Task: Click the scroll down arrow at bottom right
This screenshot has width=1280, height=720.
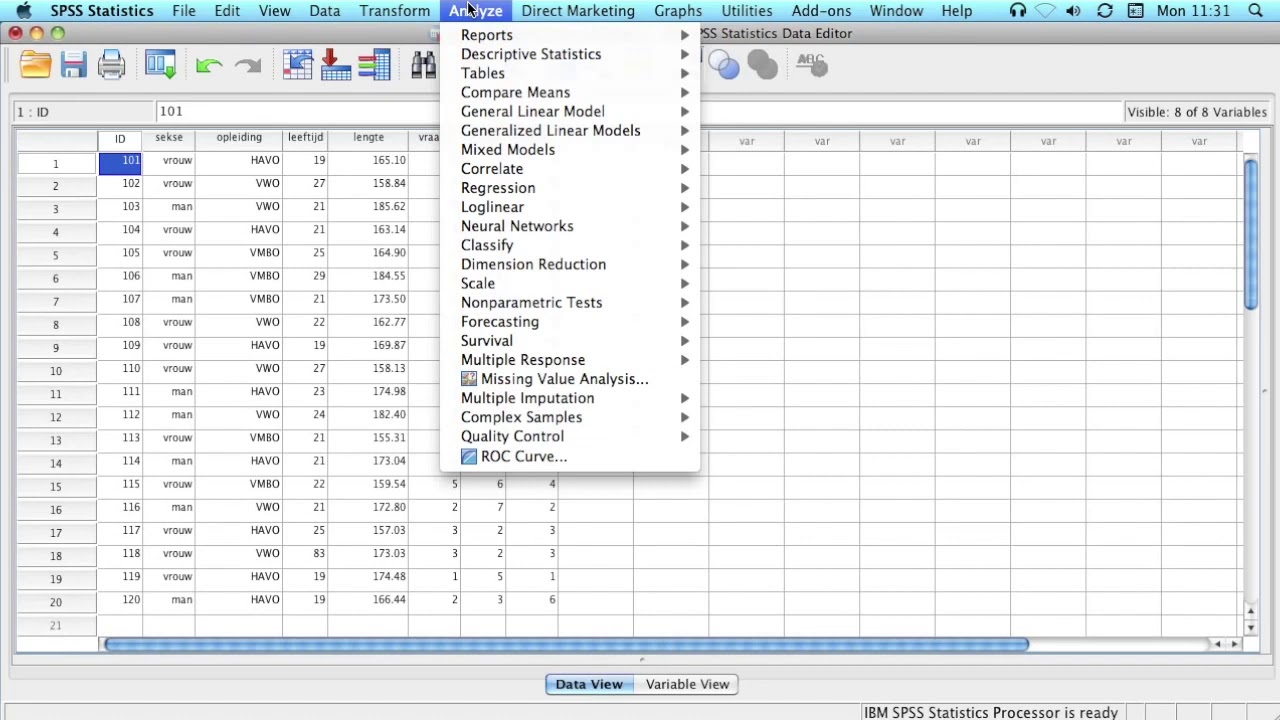Action: click(1250, 628)
